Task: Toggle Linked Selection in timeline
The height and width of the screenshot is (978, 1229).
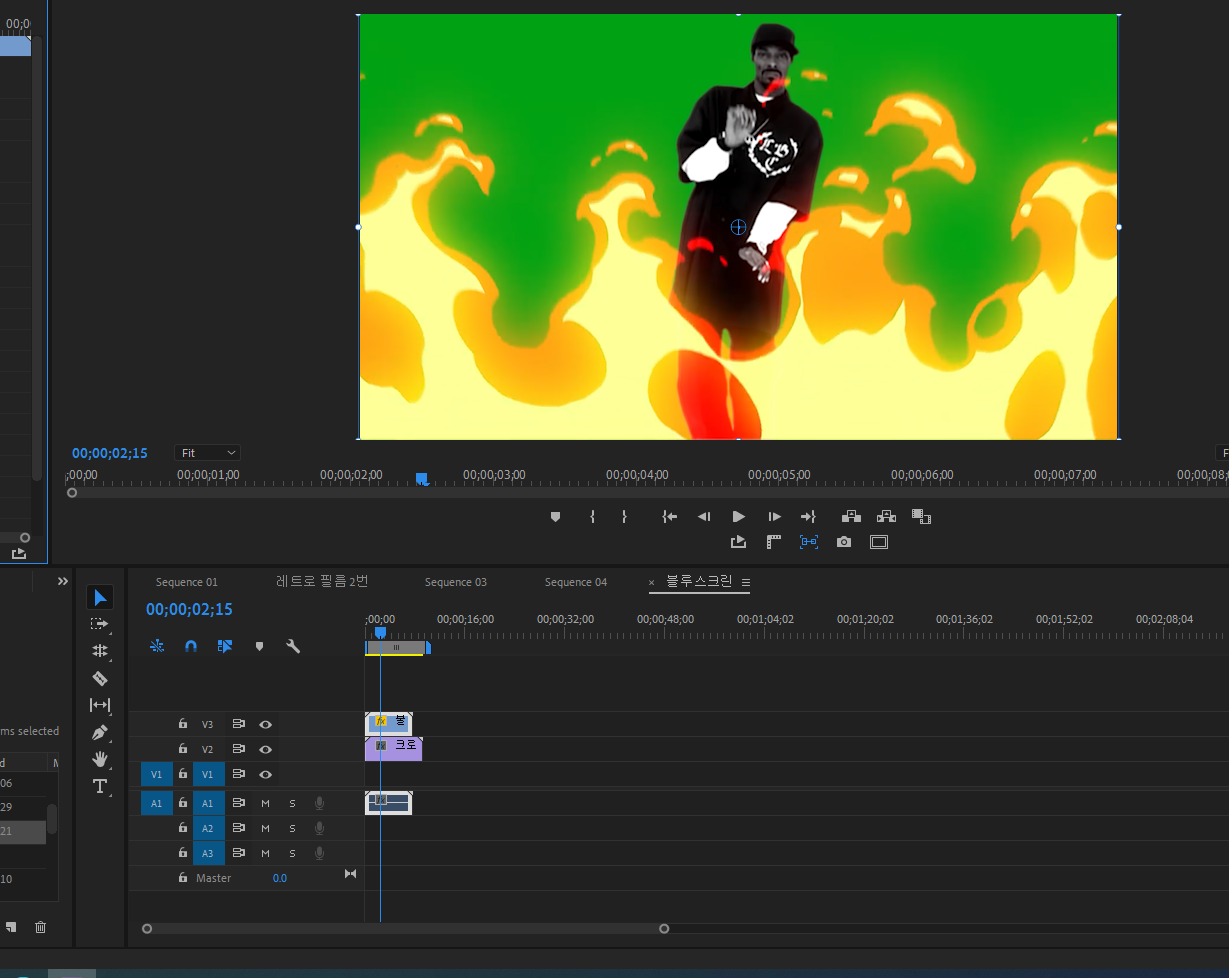Action: click(x=225, y=646)
